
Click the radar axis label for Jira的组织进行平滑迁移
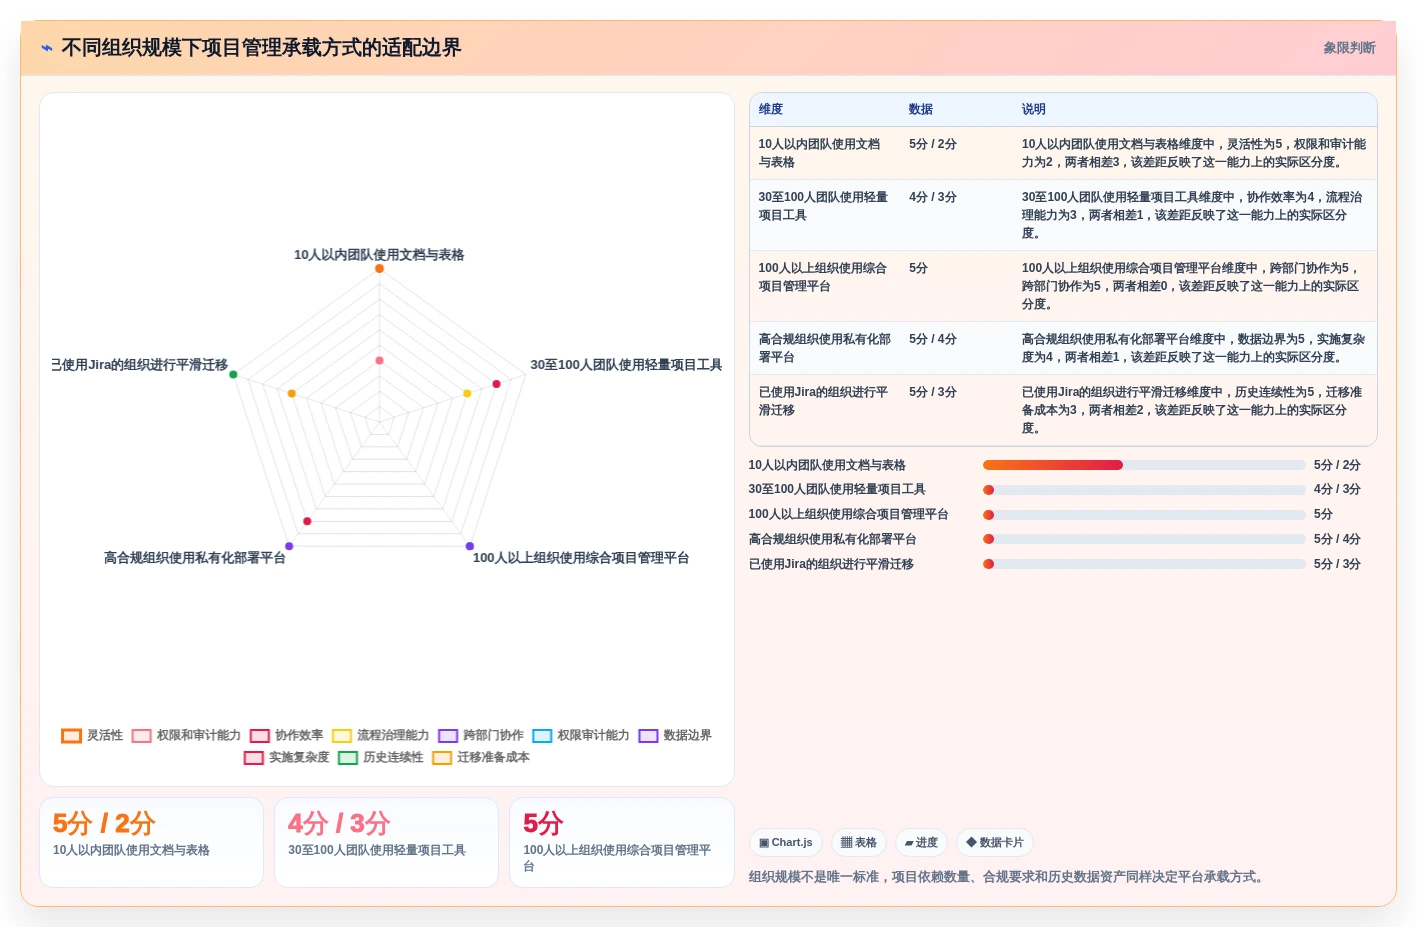coord(140,365)
